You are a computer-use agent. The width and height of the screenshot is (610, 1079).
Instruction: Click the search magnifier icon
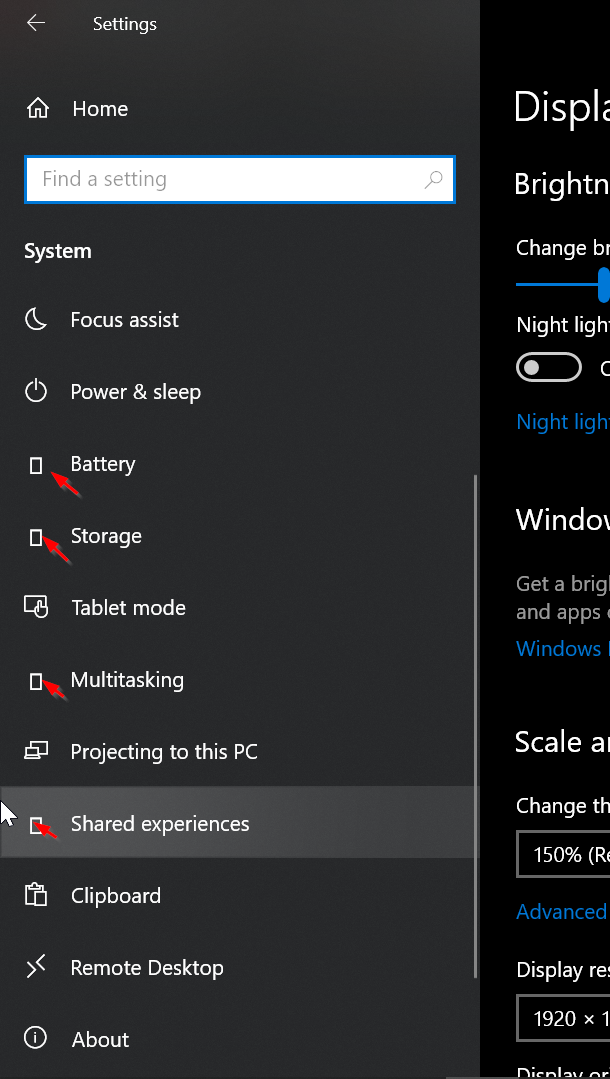tap(433, 180)
